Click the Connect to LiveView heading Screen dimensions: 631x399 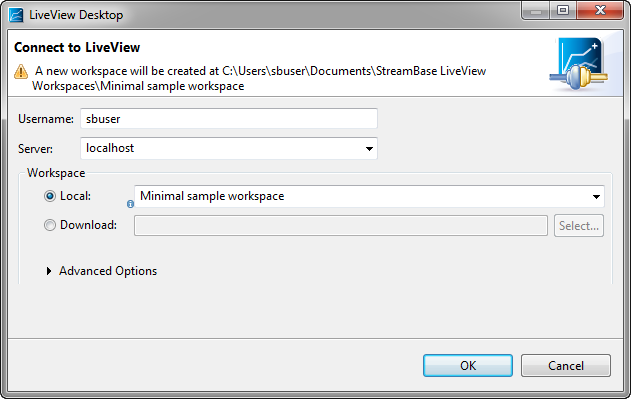pos(77,48)
